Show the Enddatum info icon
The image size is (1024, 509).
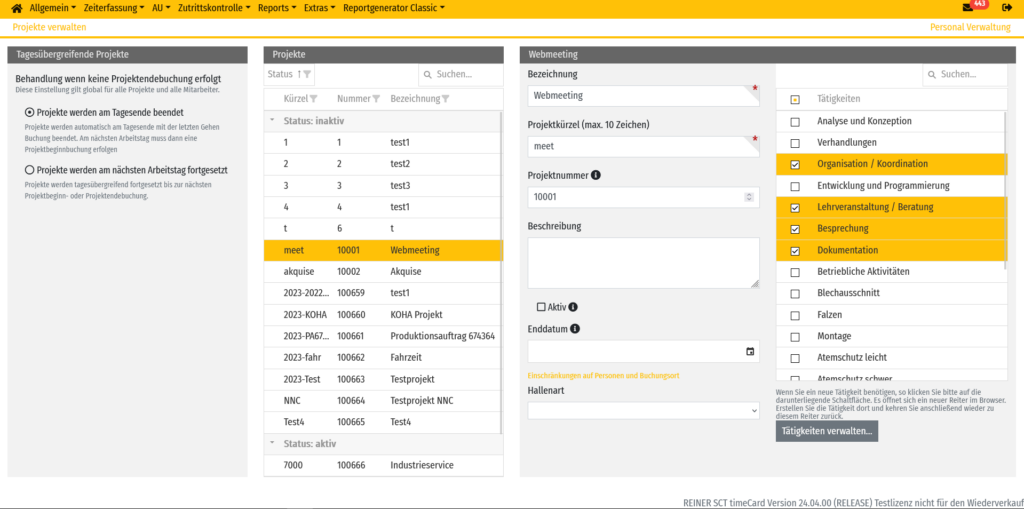tap(575, 329)
